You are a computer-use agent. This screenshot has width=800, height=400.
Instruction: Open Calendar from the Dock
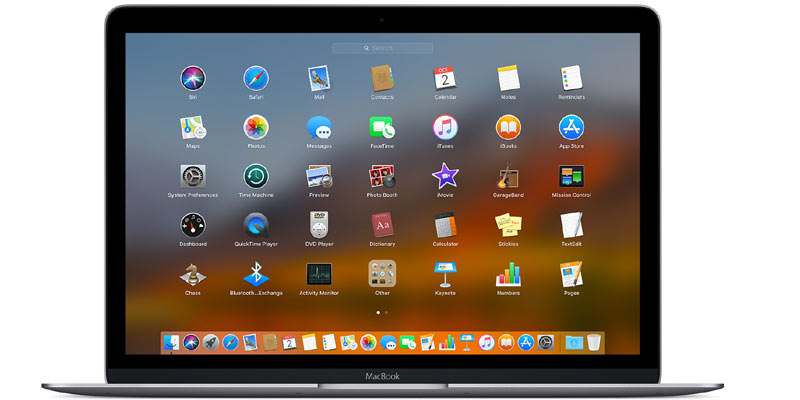coord(289,342)
